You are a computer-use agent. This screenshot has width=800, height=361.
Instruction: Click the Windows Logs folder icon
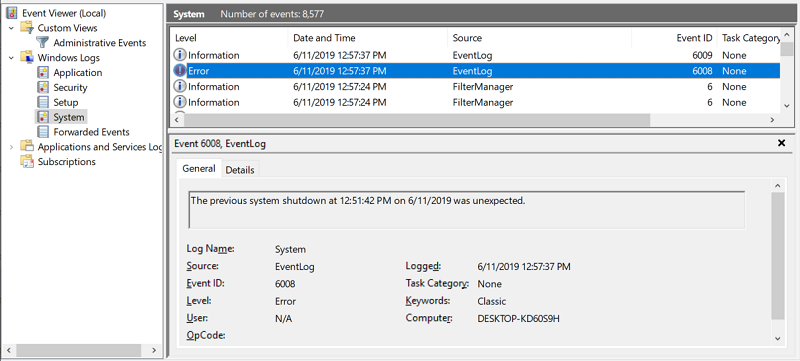click(x=27, y=58)
